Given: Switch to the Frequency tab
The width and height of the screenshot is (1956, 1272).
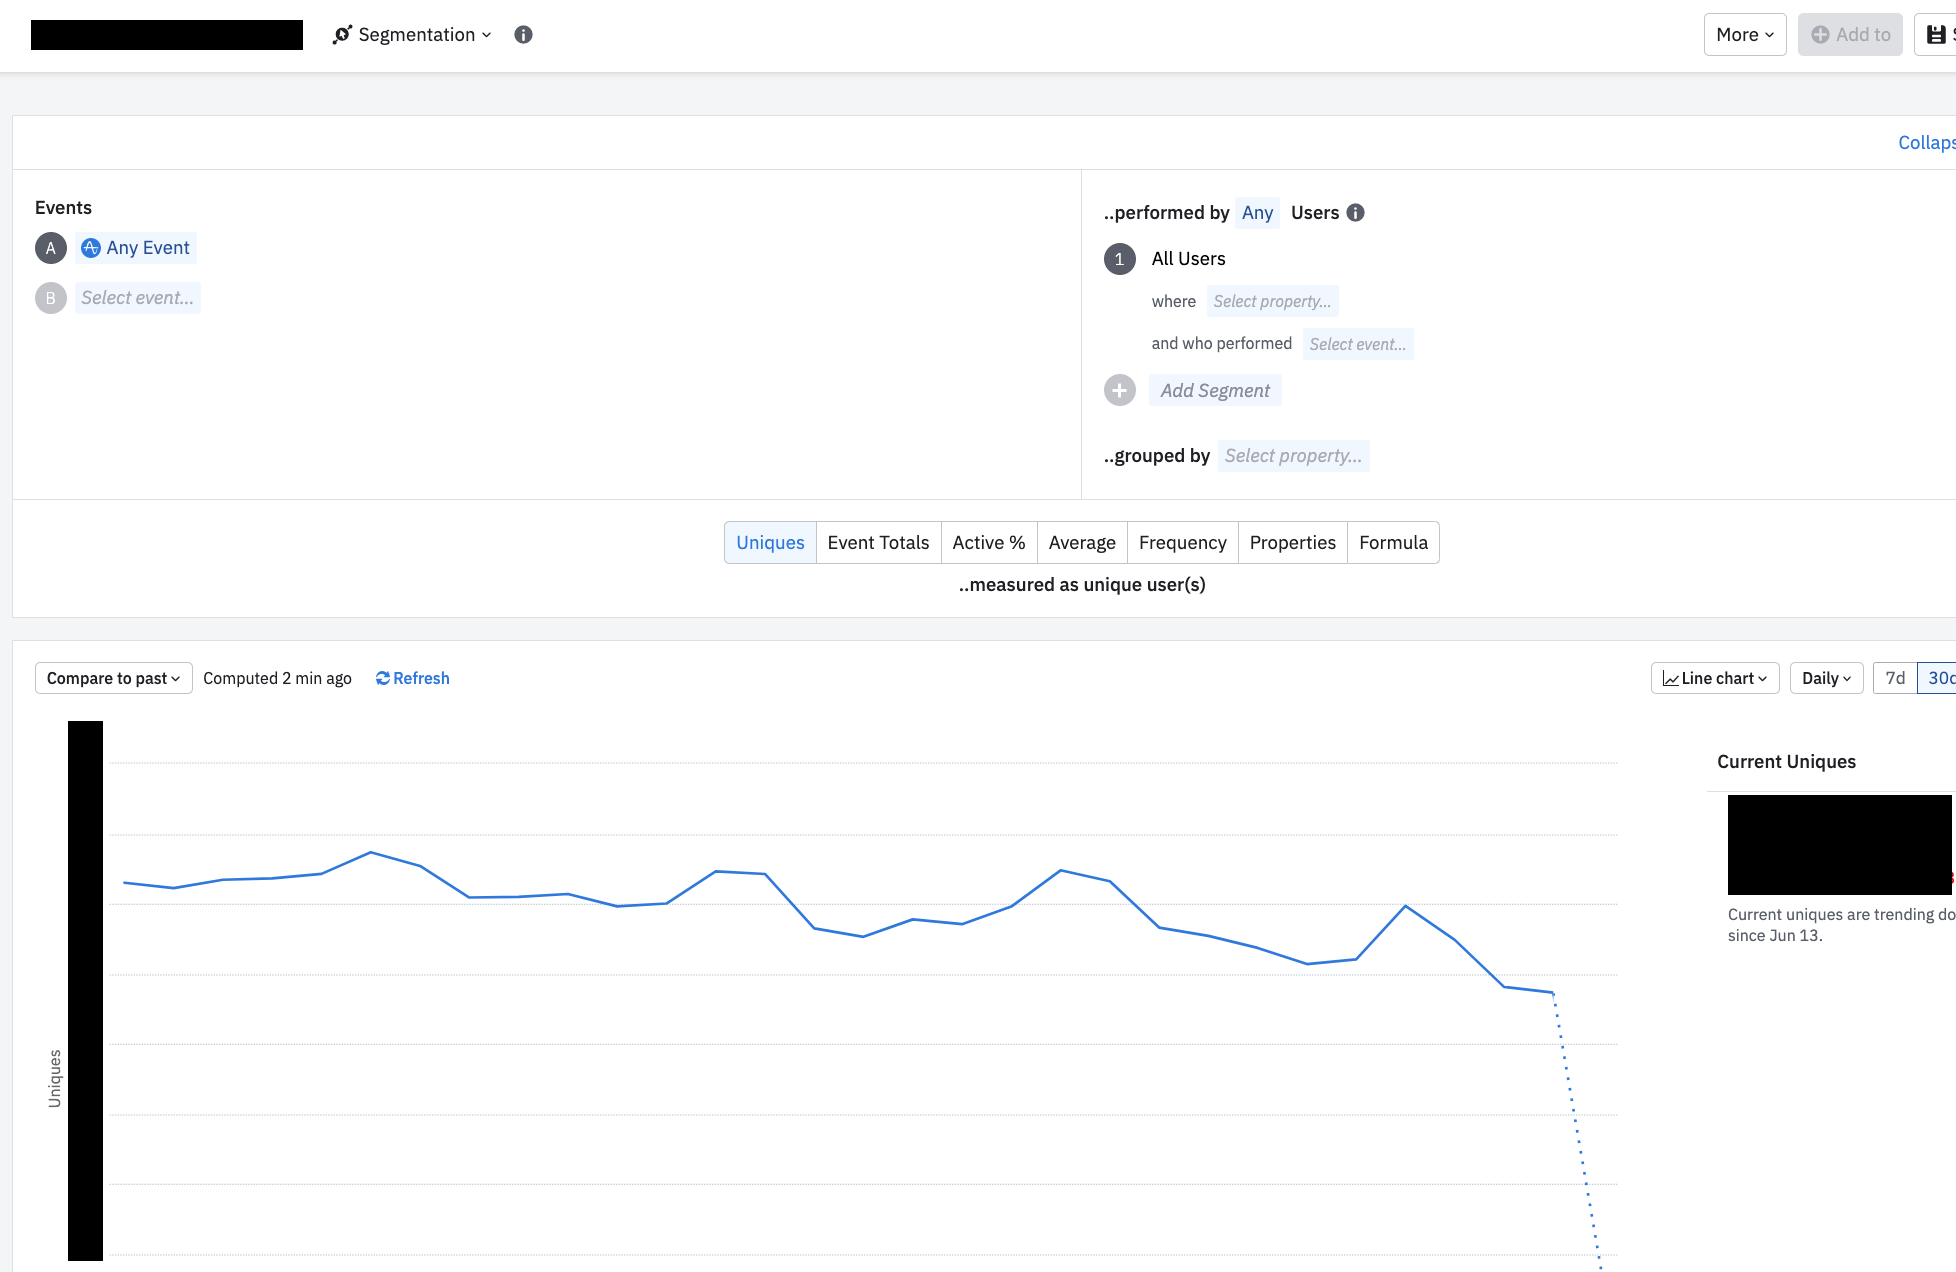Looking at the screenshot, I should (1182, 543).
